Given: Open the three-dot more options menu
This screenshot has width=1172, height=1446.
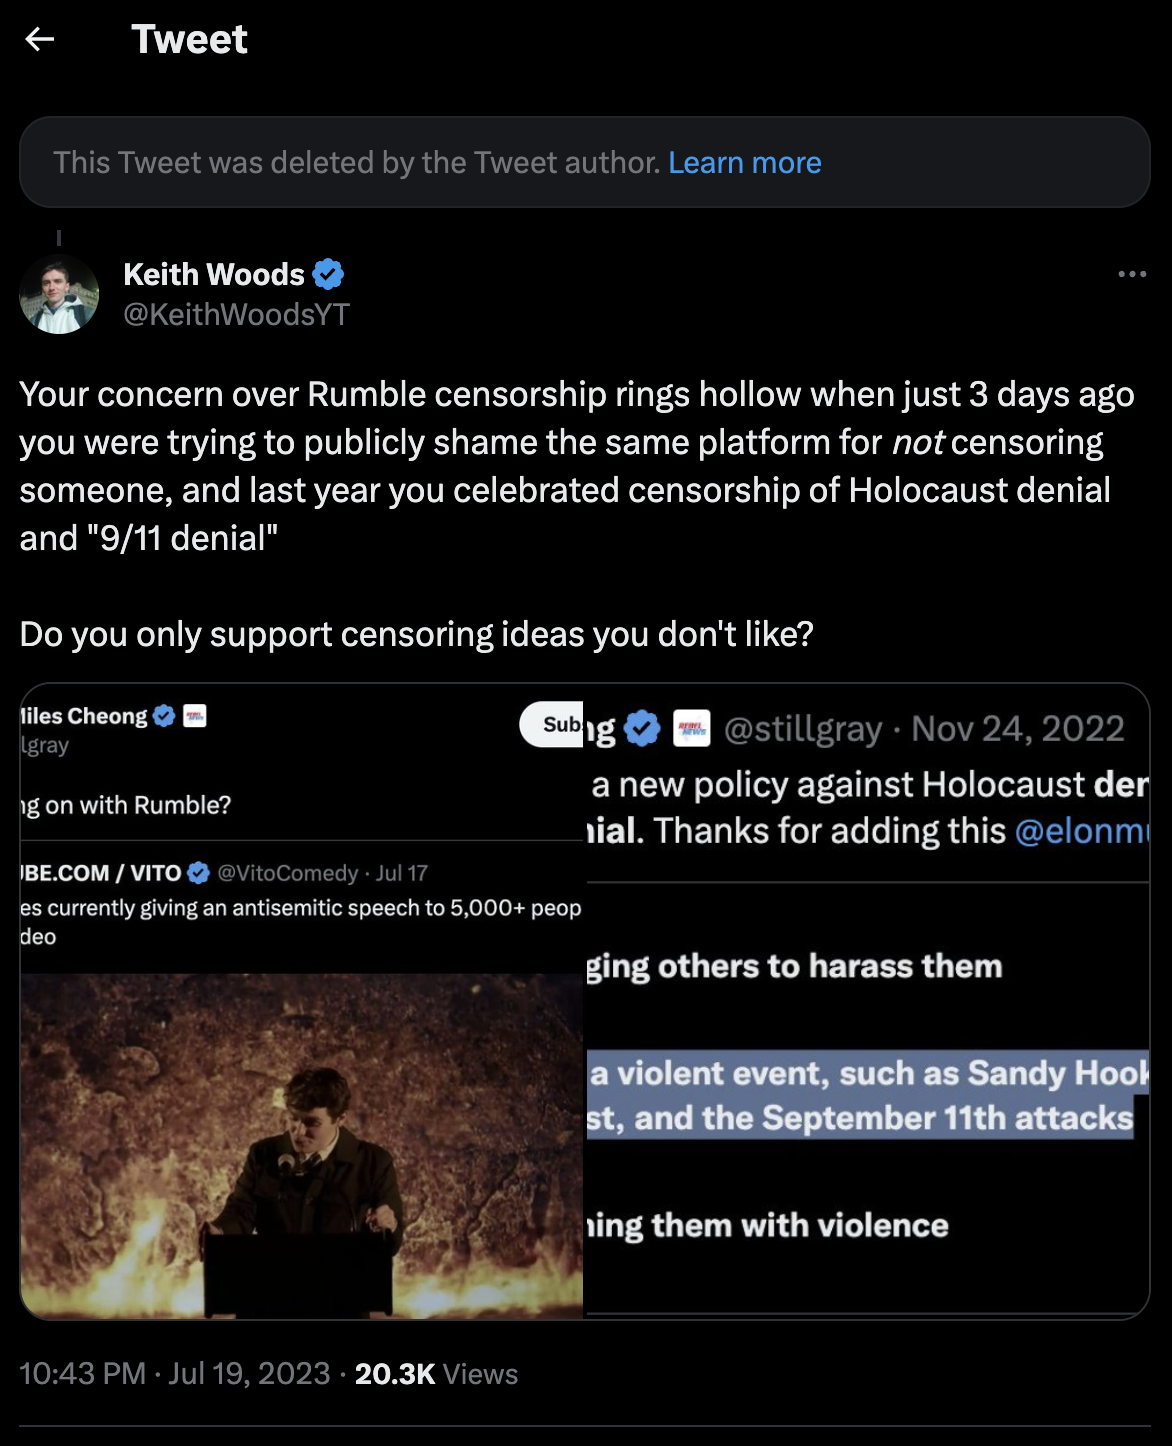Looking at the screenshot, I should [x=1132, y=274].
